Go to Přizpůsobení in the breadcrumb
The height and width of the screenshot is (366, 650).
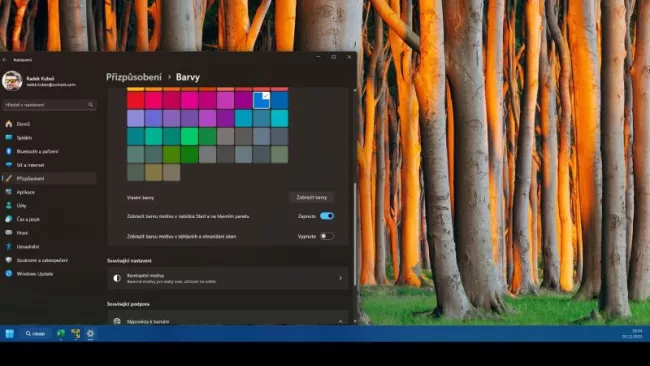(134, 77)
